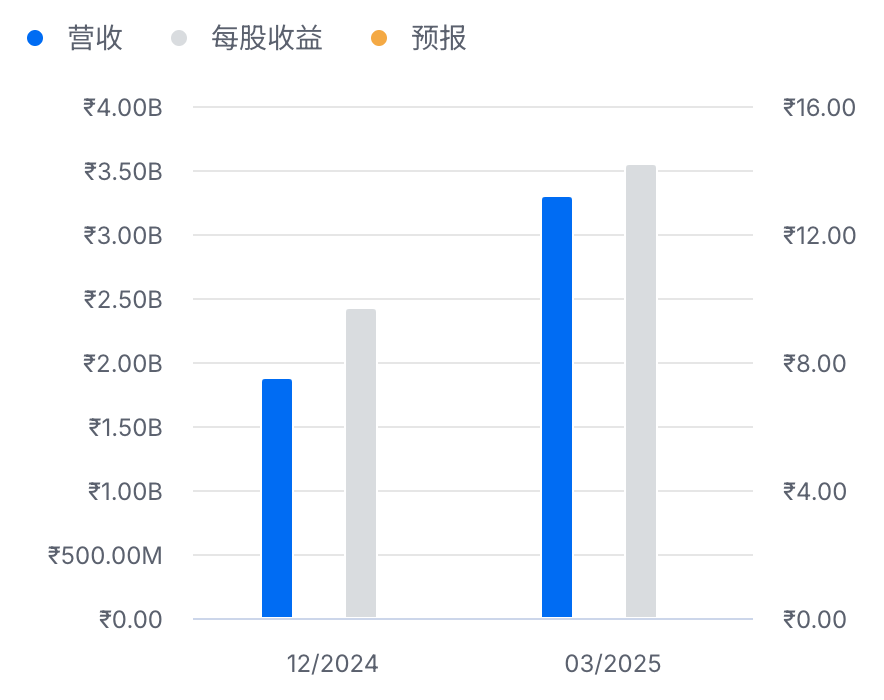Select the blue revenue bar for 12/2024
This screenshot has width=884, height=700.
[277, 498]
